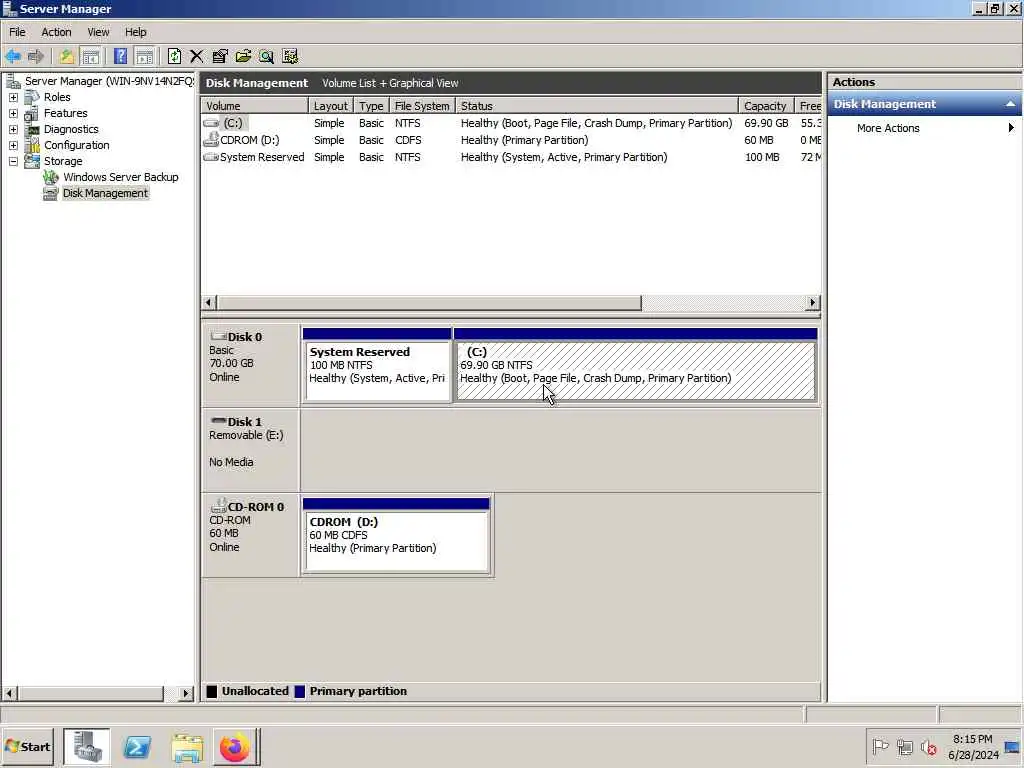Select Windows Server Backup in tree
The image size is (1024, 768).
coord(120,177)
